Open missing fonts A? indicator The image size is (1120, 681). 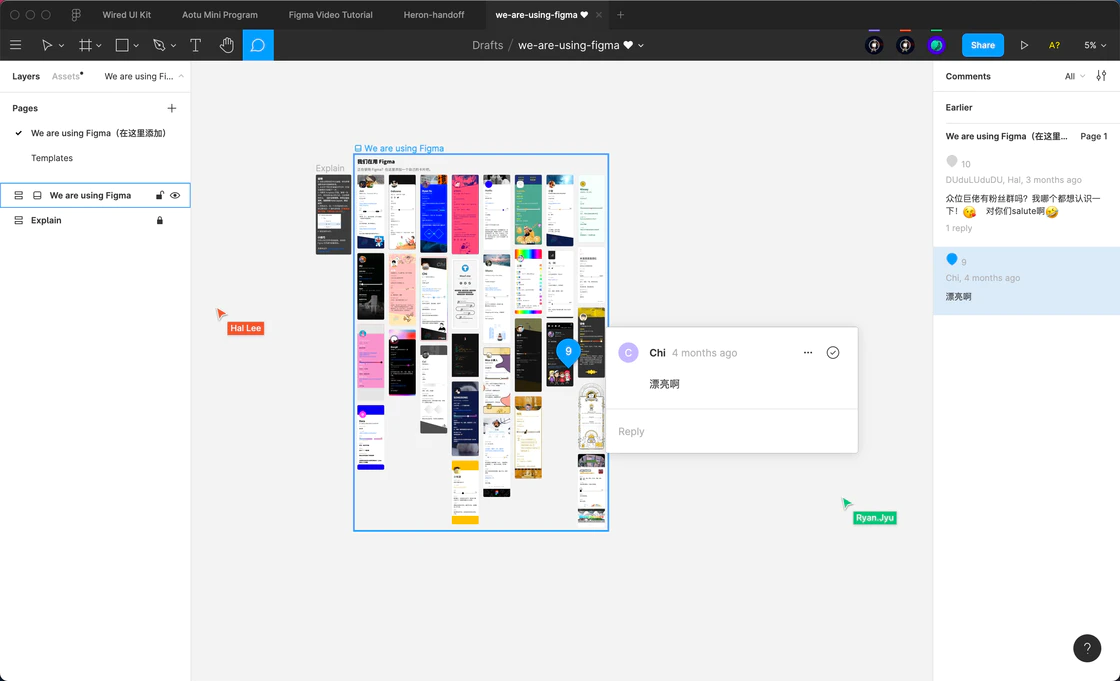tap(1054, 45)
